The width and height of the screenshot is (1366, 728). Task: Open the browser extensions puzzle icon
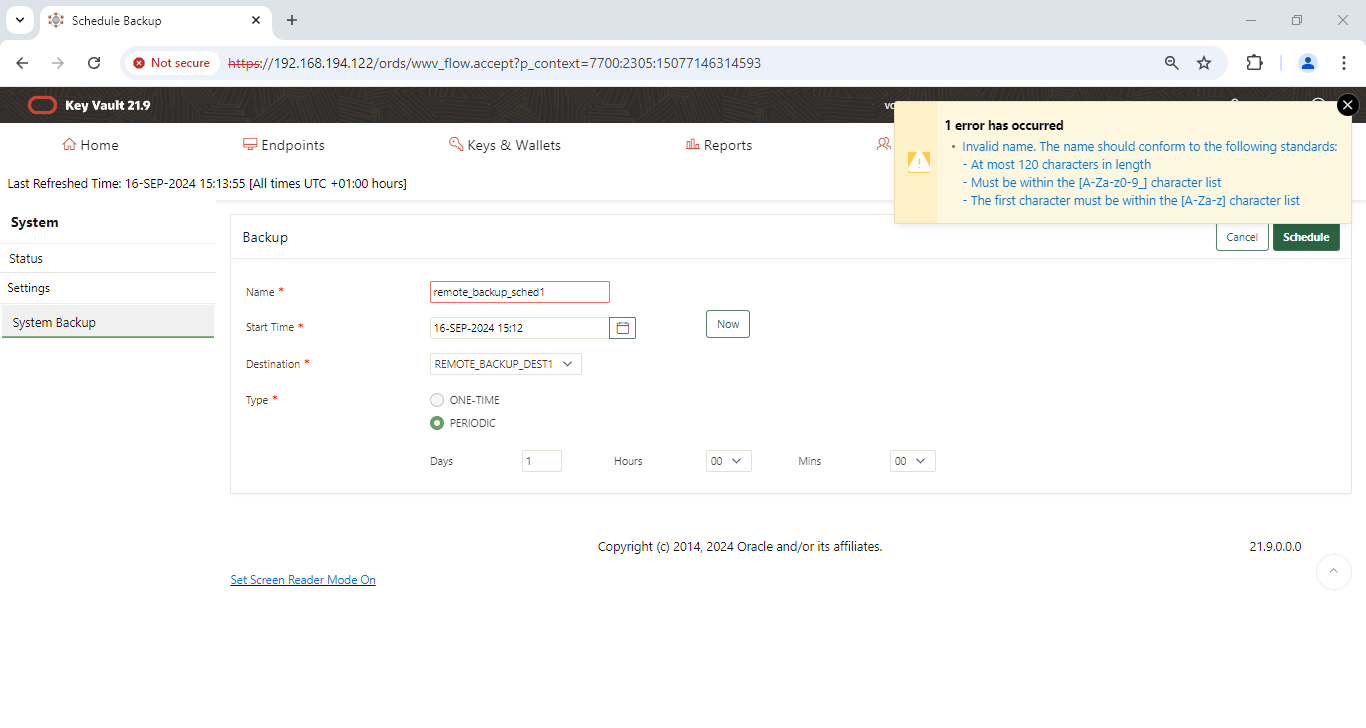1254,63
